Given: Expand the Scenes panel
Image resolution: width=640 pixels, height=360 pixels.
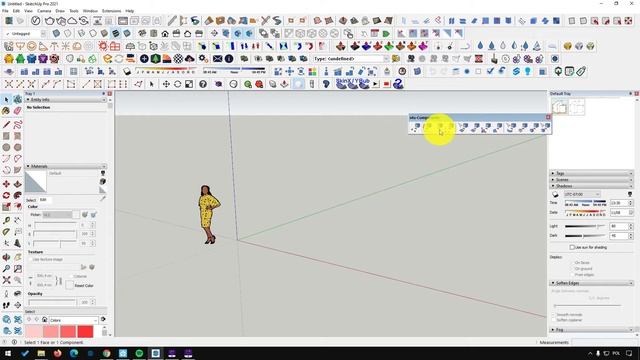Looking at the screenshot, I should tap(591, 180).
